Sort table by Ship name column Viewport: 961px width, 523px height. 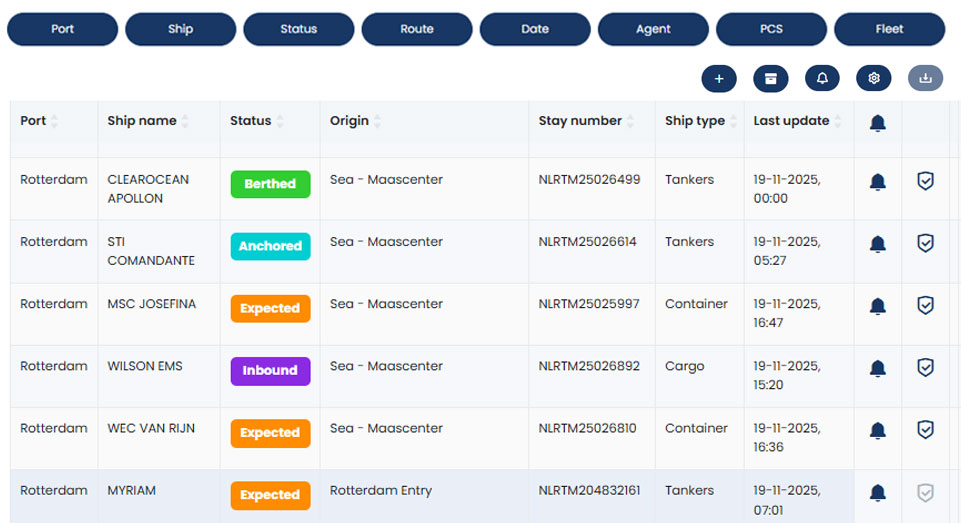(186, 121)
